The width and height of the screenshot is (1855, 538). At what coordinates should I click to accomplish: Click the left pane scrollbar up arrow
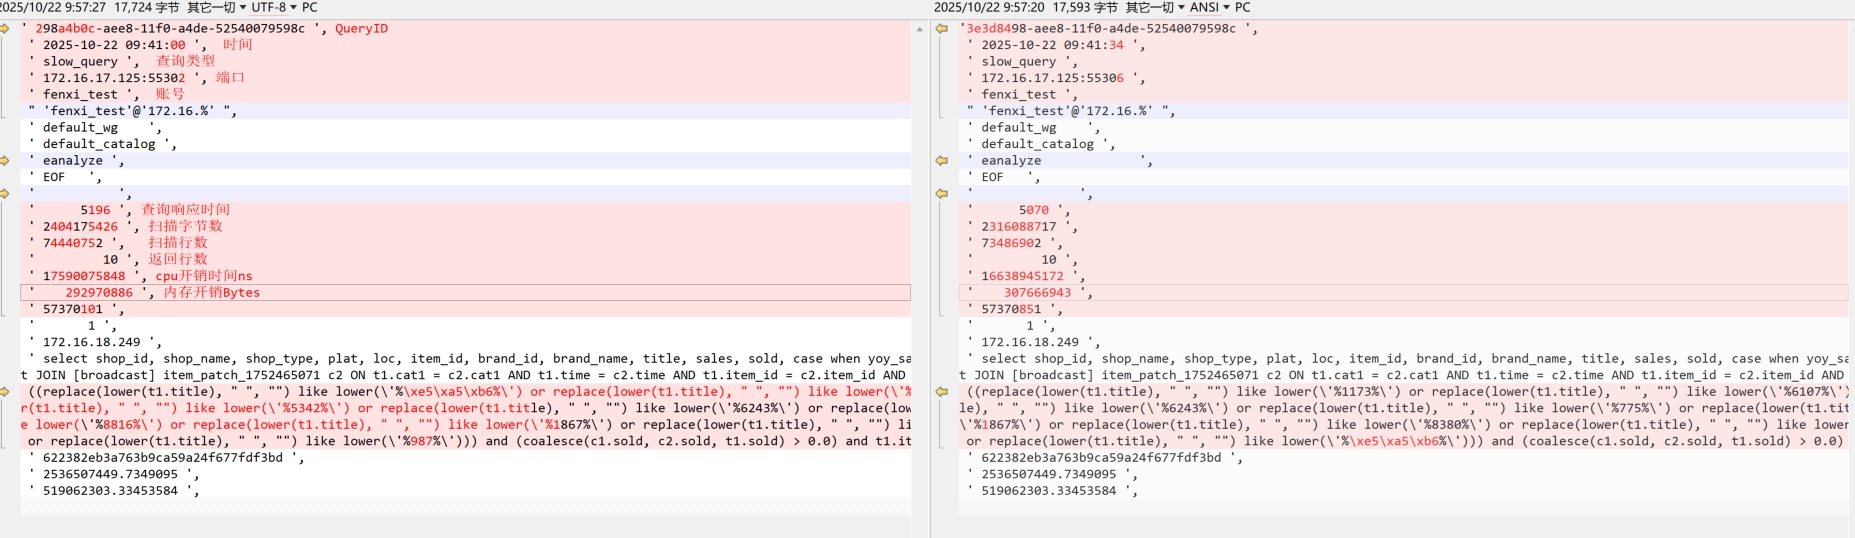point(919,29)
